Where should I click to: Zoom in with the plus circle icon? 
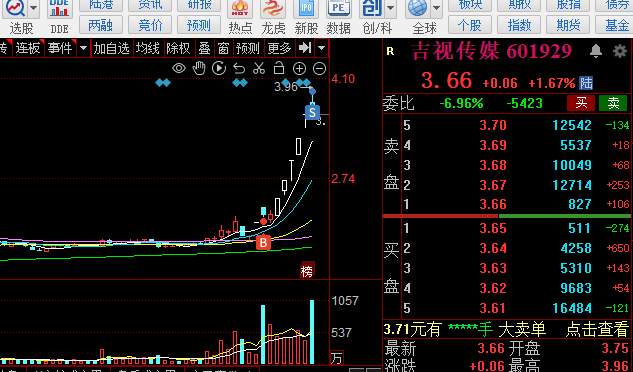[299, 69]
